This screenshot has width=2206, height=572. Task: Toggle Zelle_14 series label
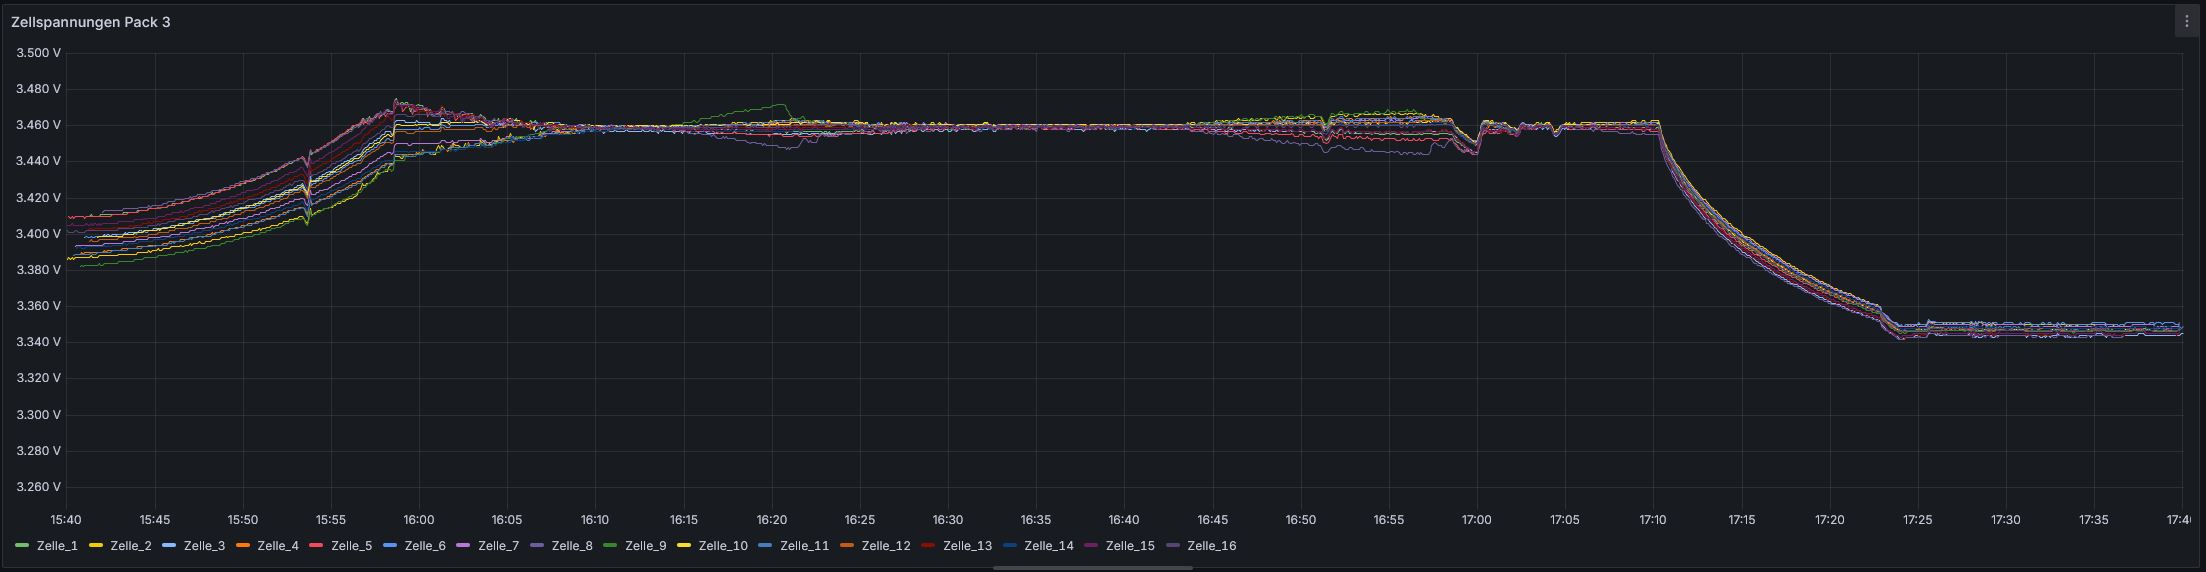click(1049, 546)
